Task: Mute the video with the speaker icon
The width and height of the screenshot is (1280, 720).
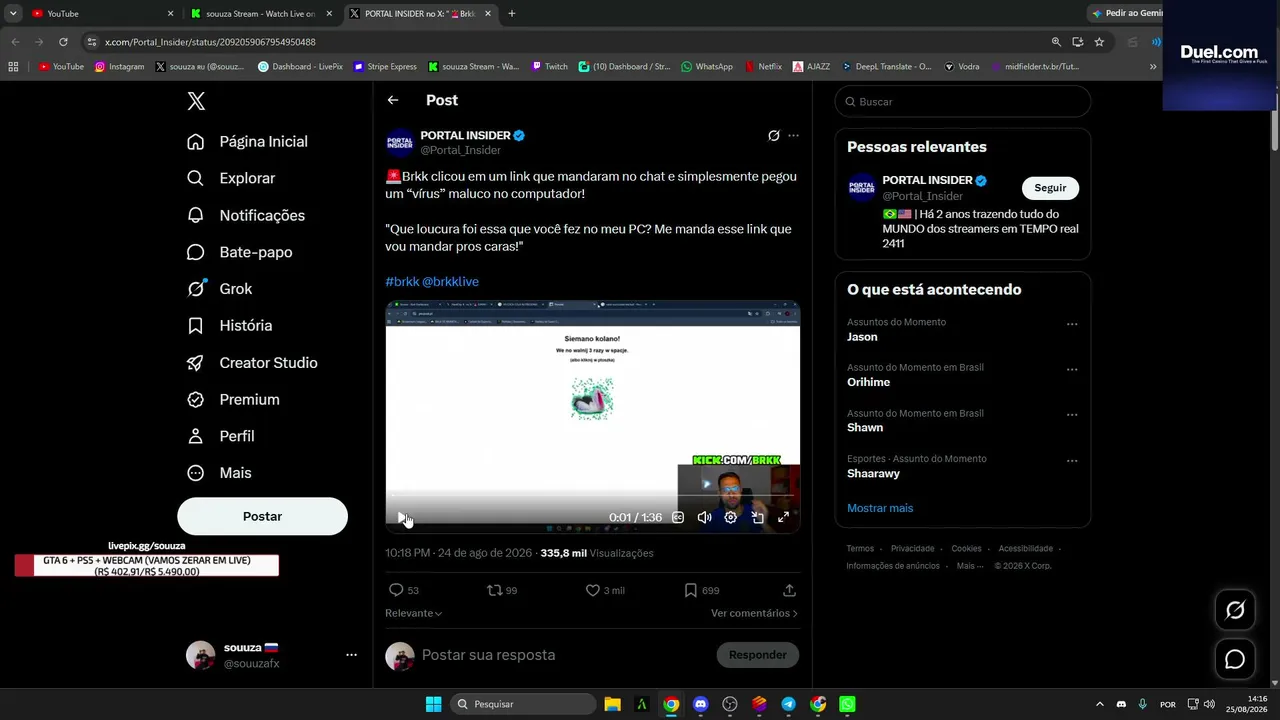Action: 704,517
